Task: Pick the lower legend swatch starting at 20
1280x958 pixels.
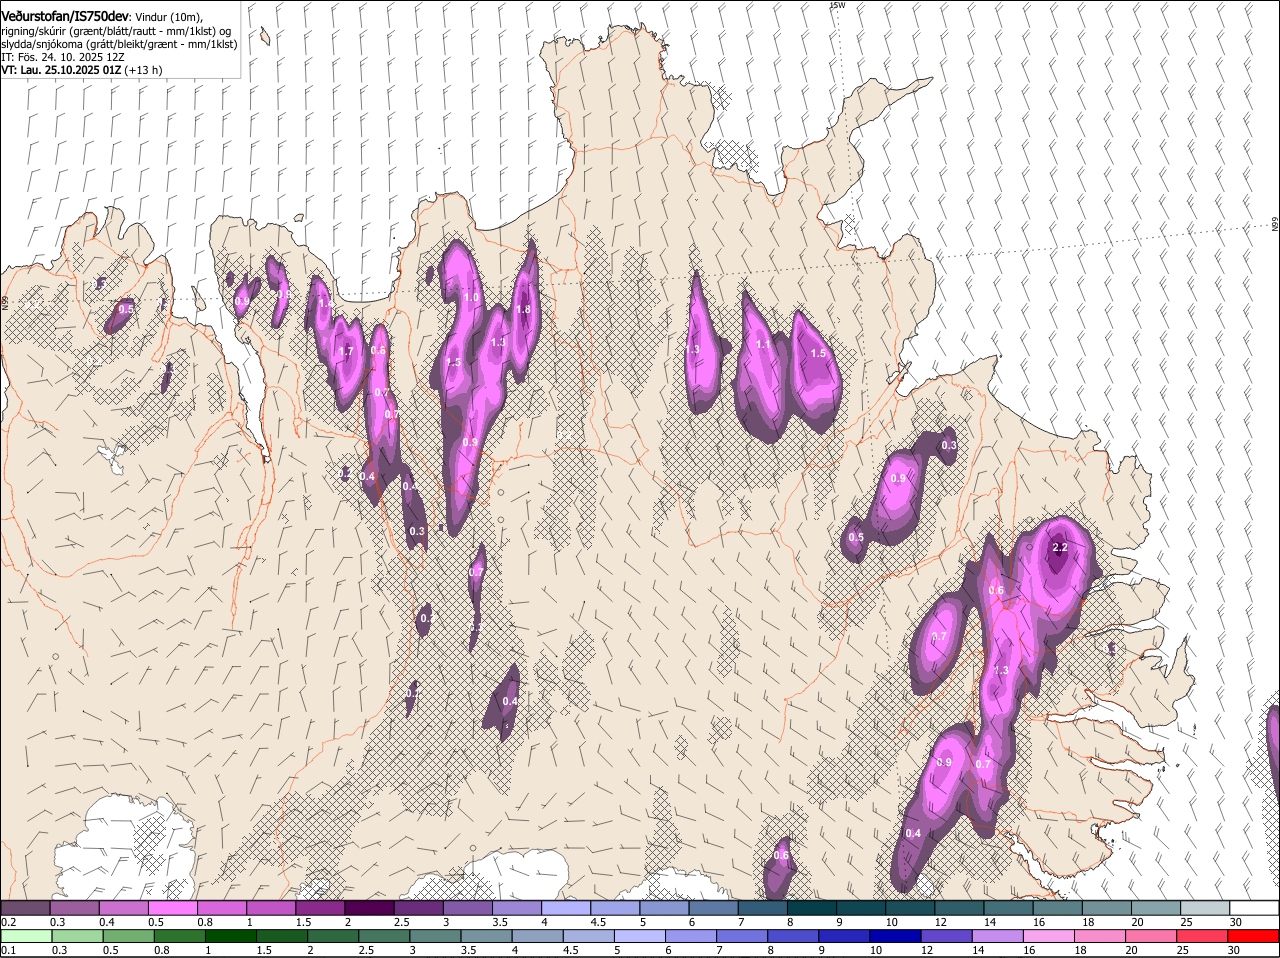Action: pos(1151,936)
